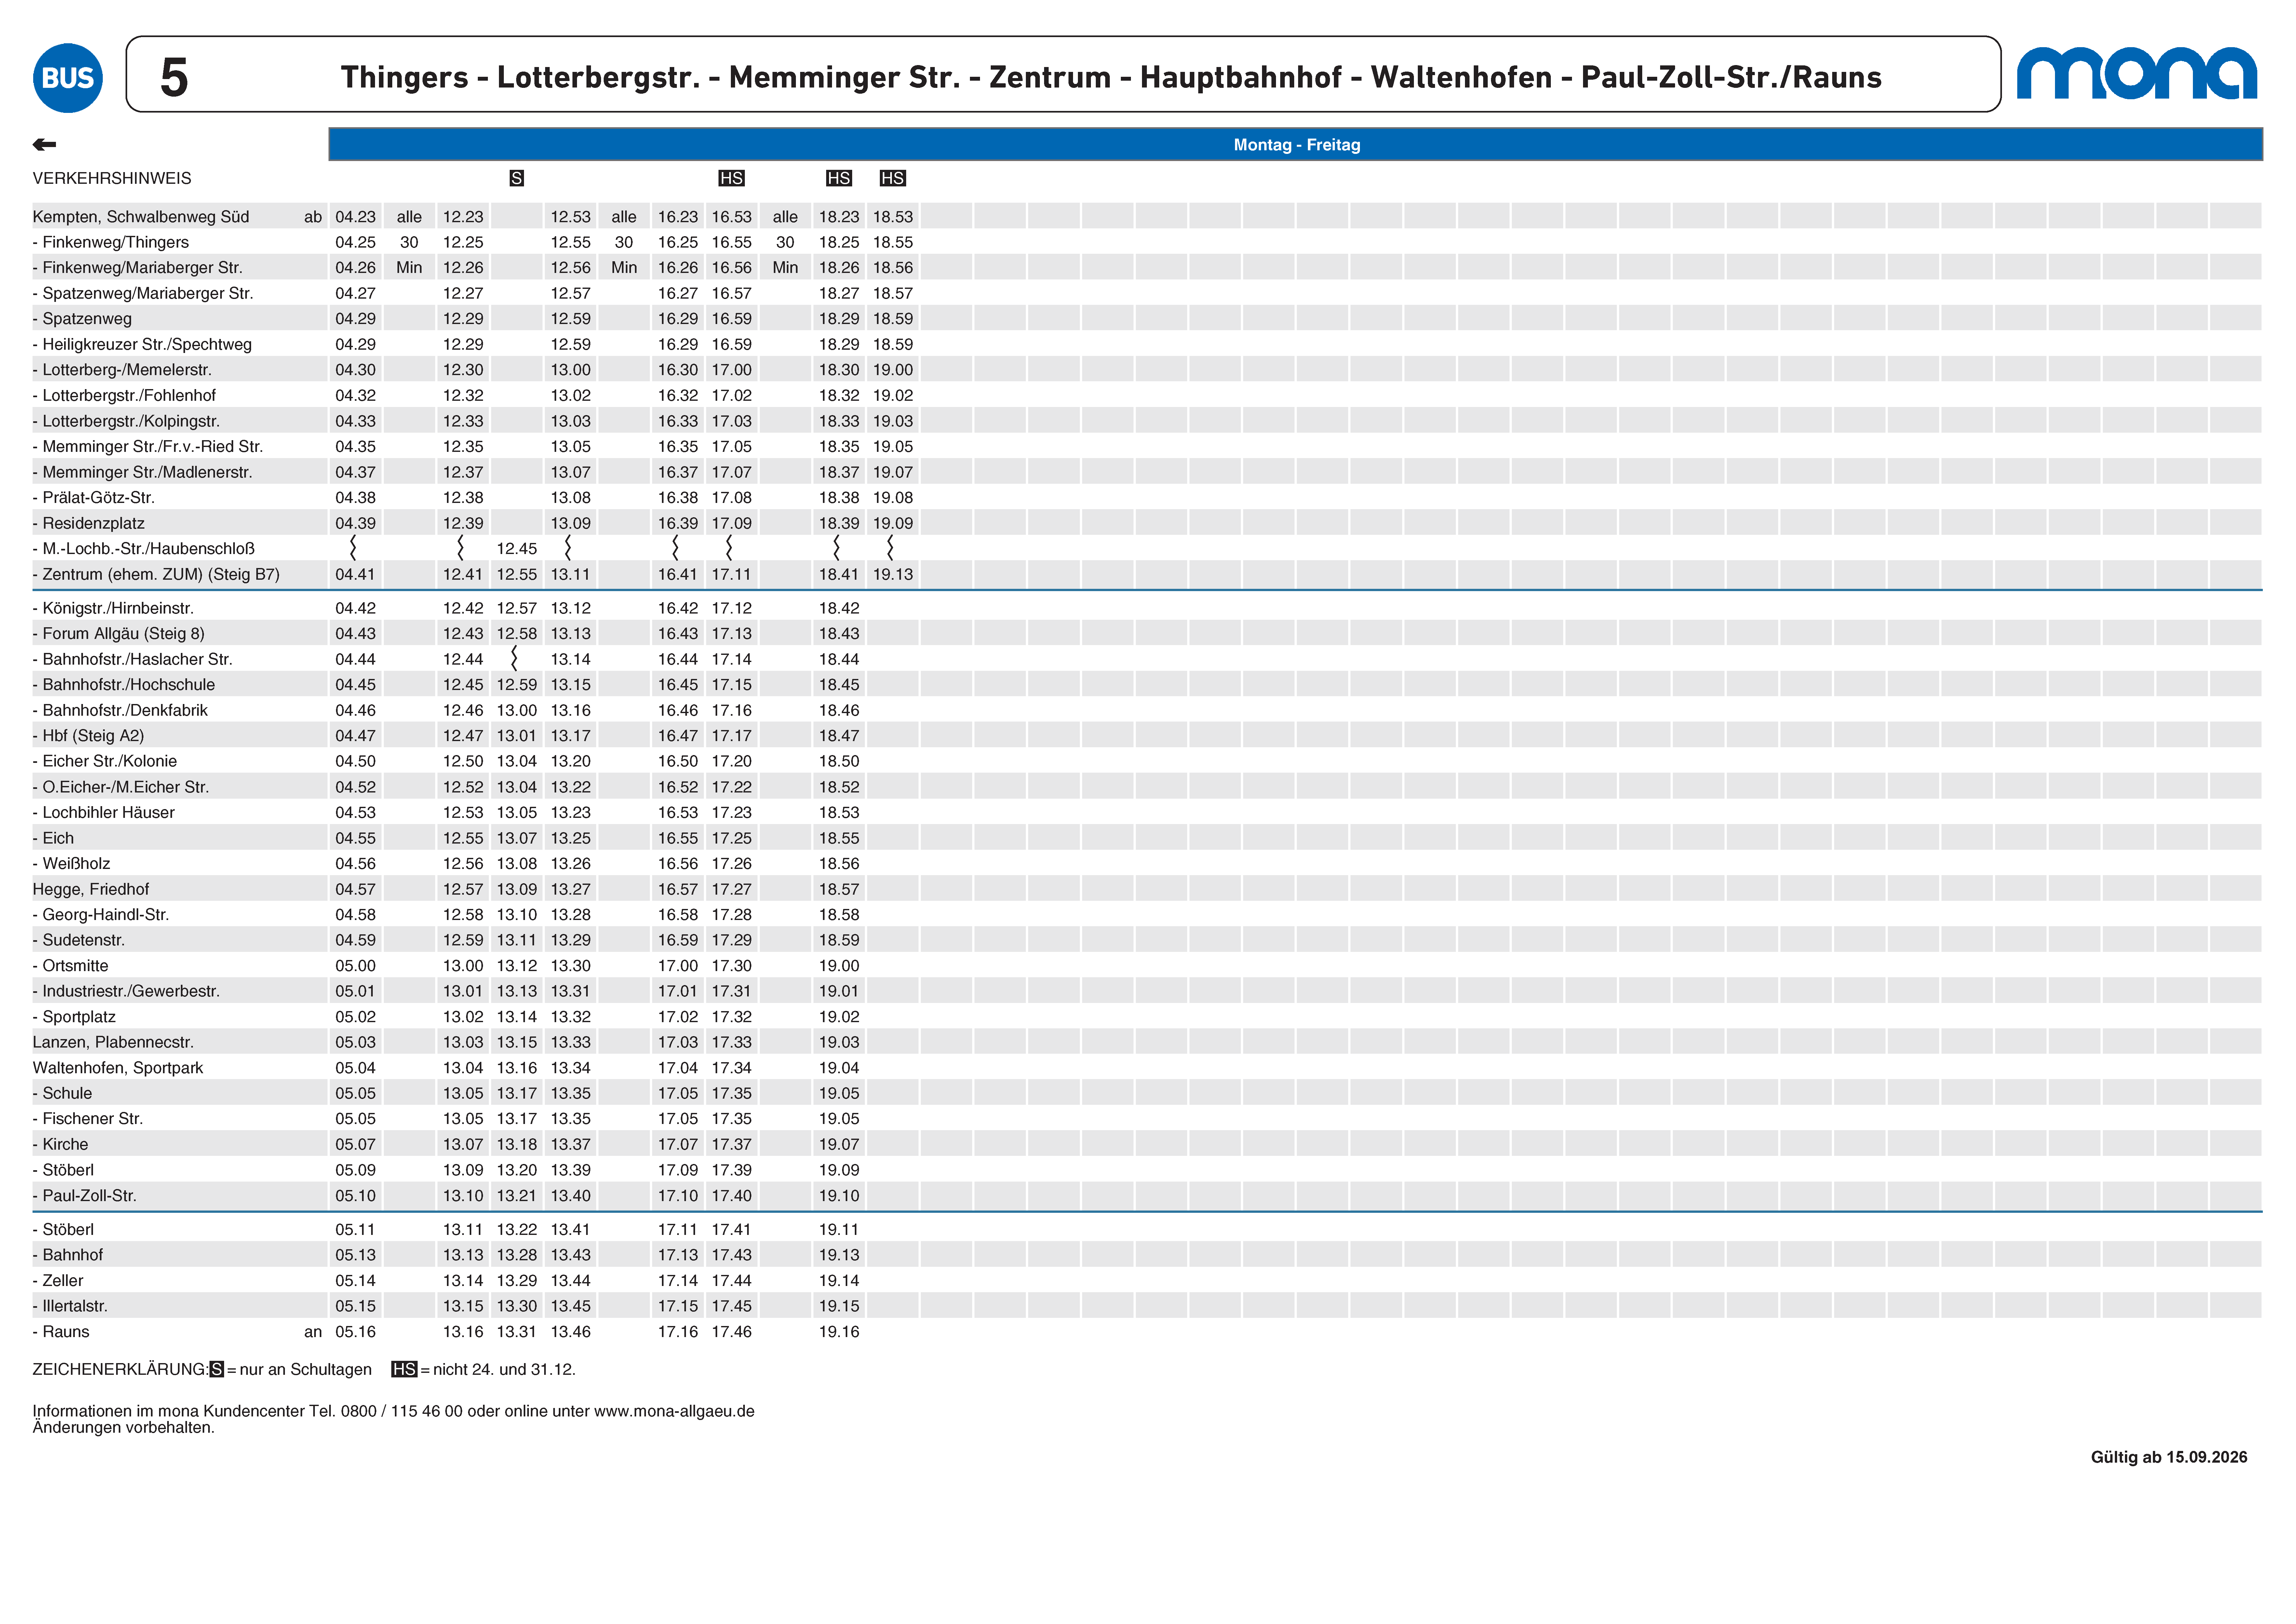This screenshot has width=2296, height=1624.
Task: Click the HS marker above the 16.53 column
Action: 732,178
